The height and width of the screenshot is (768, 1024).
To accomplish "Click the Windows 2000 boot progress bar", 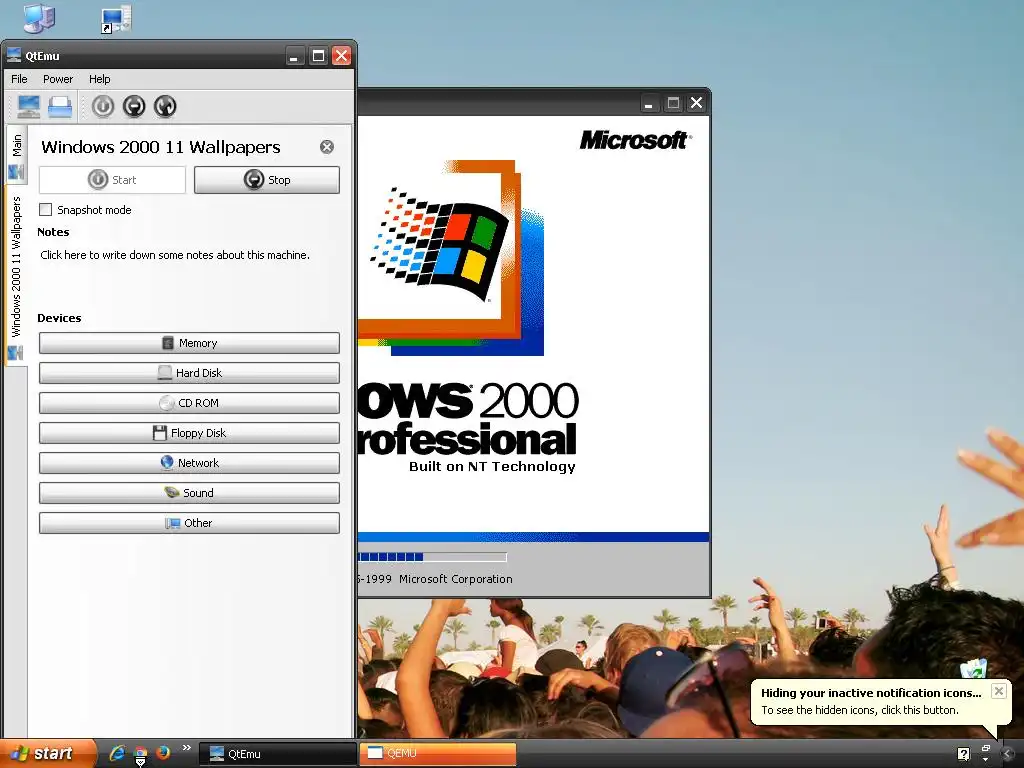I will [432, 557].
